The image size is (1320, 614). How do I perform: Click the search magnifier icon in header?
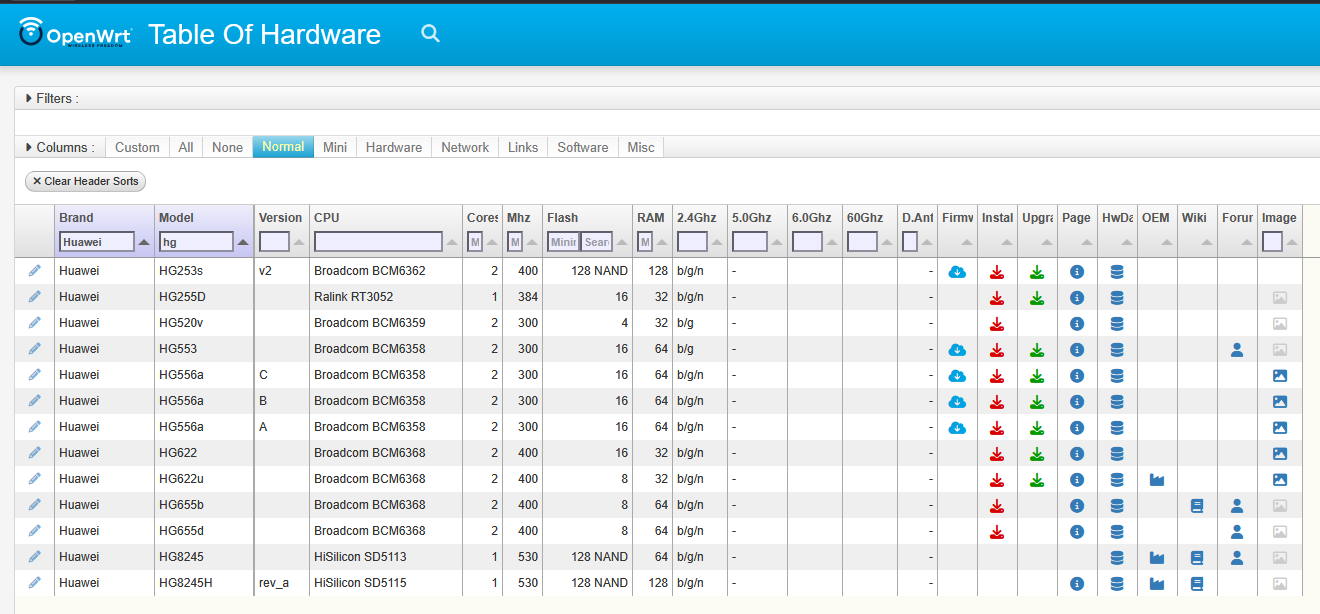[x=430, y=33]
